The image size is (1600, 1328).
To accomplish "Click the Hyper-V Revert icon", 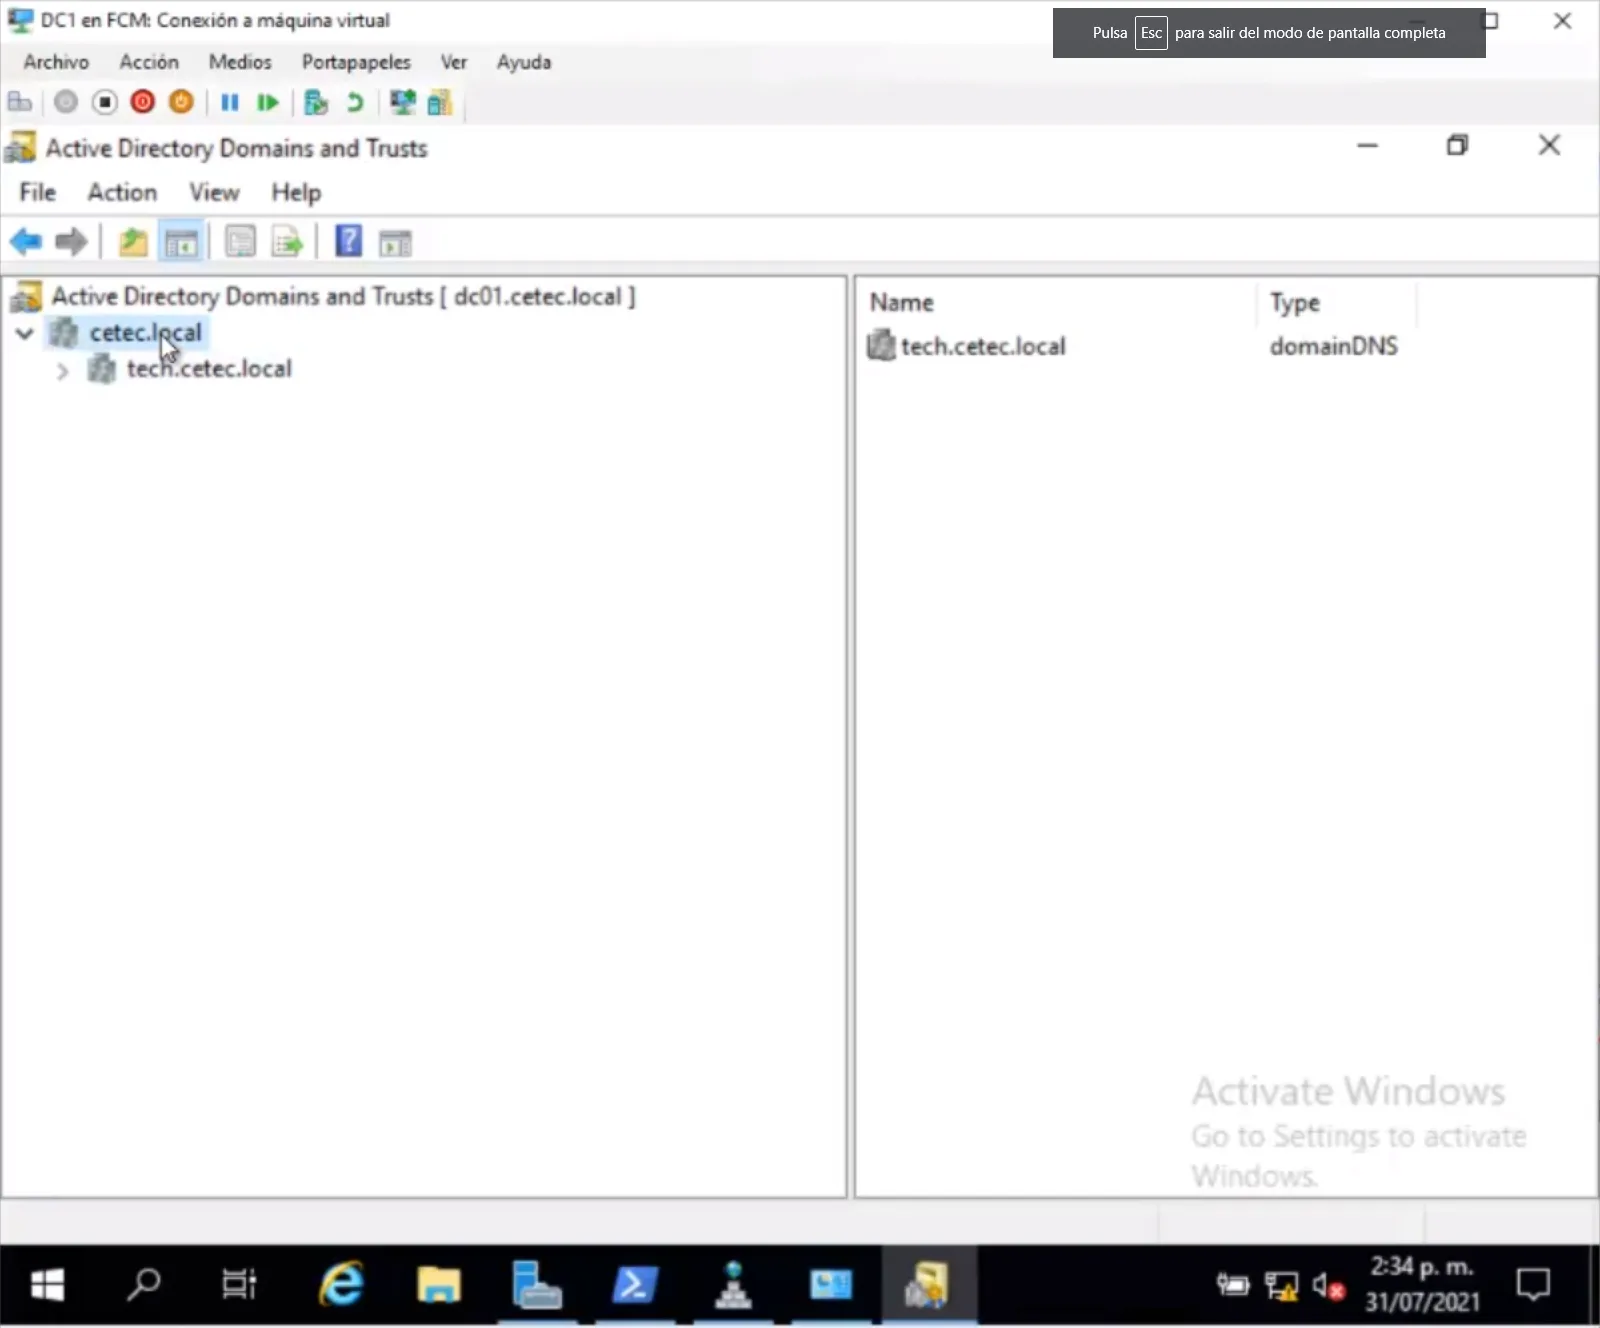I will 354,102.
